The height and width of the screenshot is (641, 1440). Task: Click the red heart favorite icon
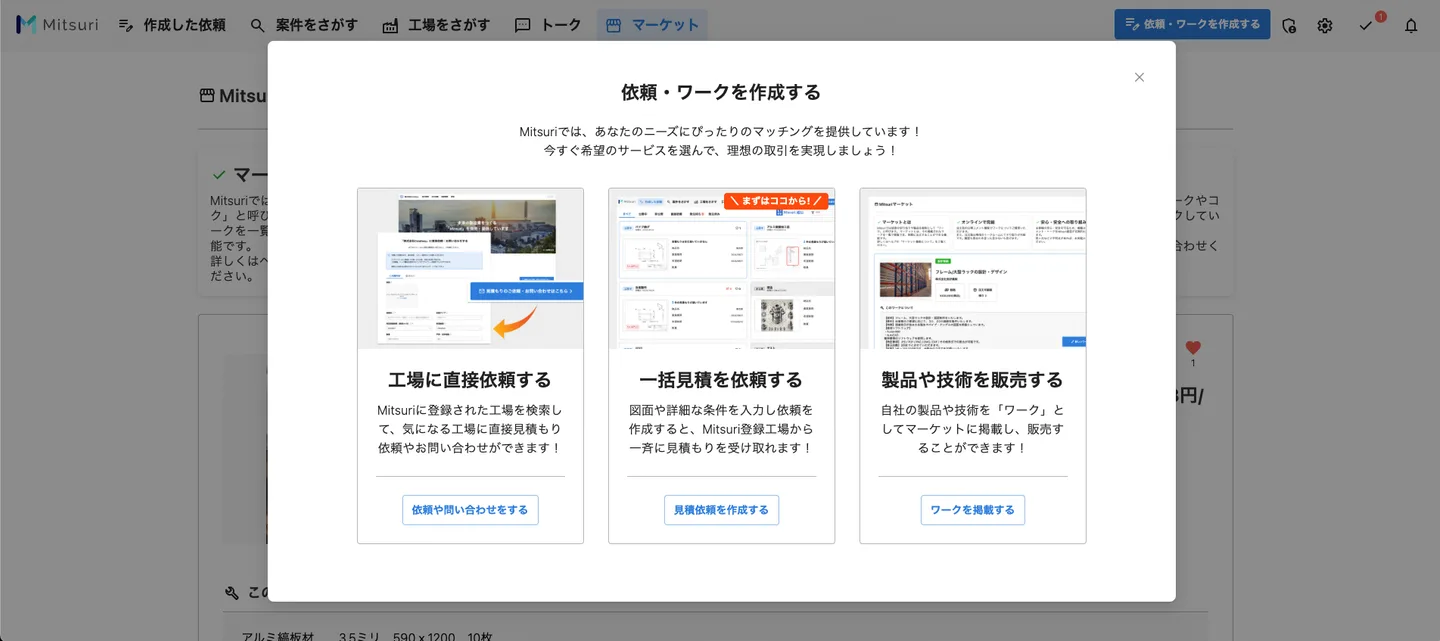tap(1193, 348)
